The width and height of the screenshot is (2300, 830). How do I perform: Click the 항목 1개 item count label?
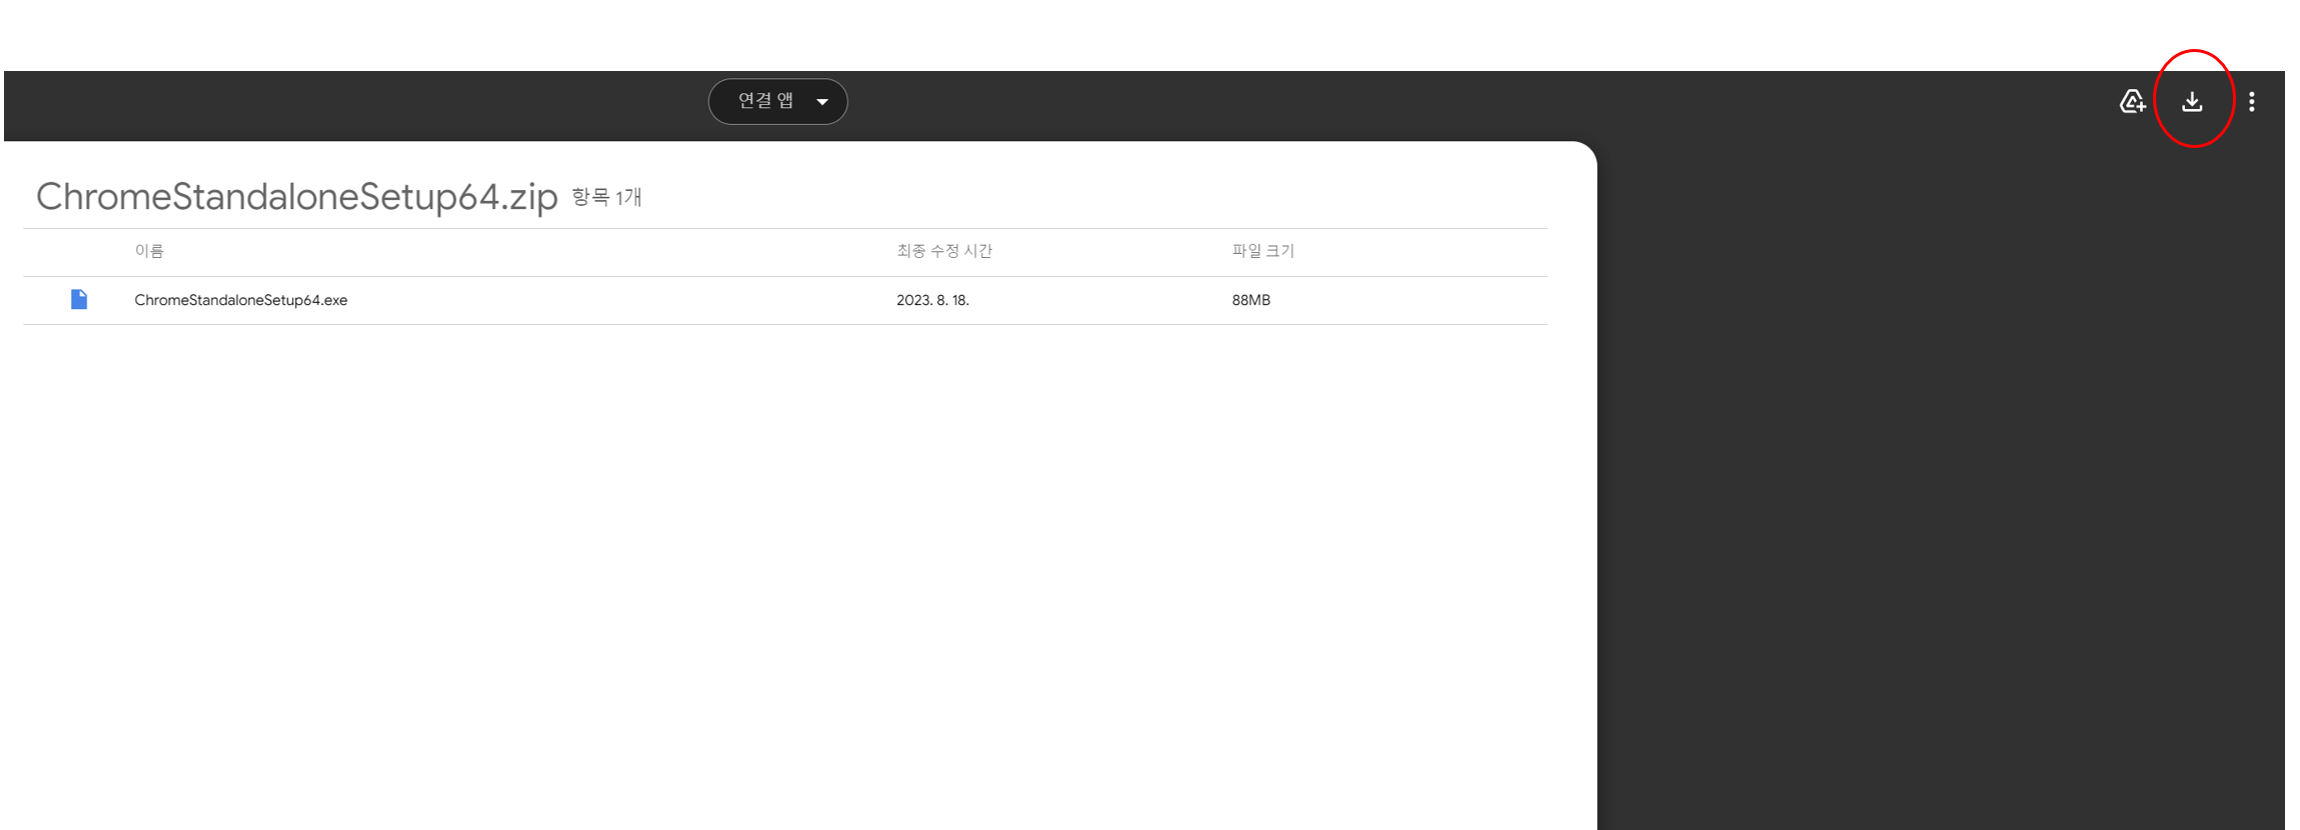[606, 197]
